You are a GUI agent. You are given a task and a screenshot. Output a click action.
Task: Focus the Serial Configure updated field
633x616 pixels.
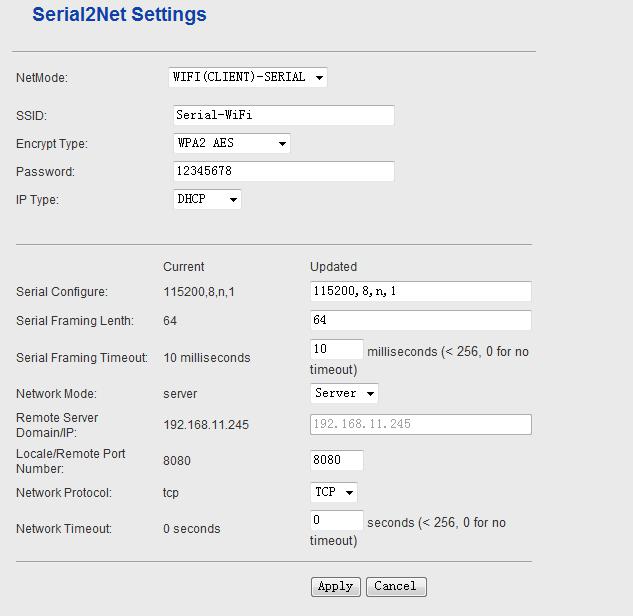(x=420, y=292)
